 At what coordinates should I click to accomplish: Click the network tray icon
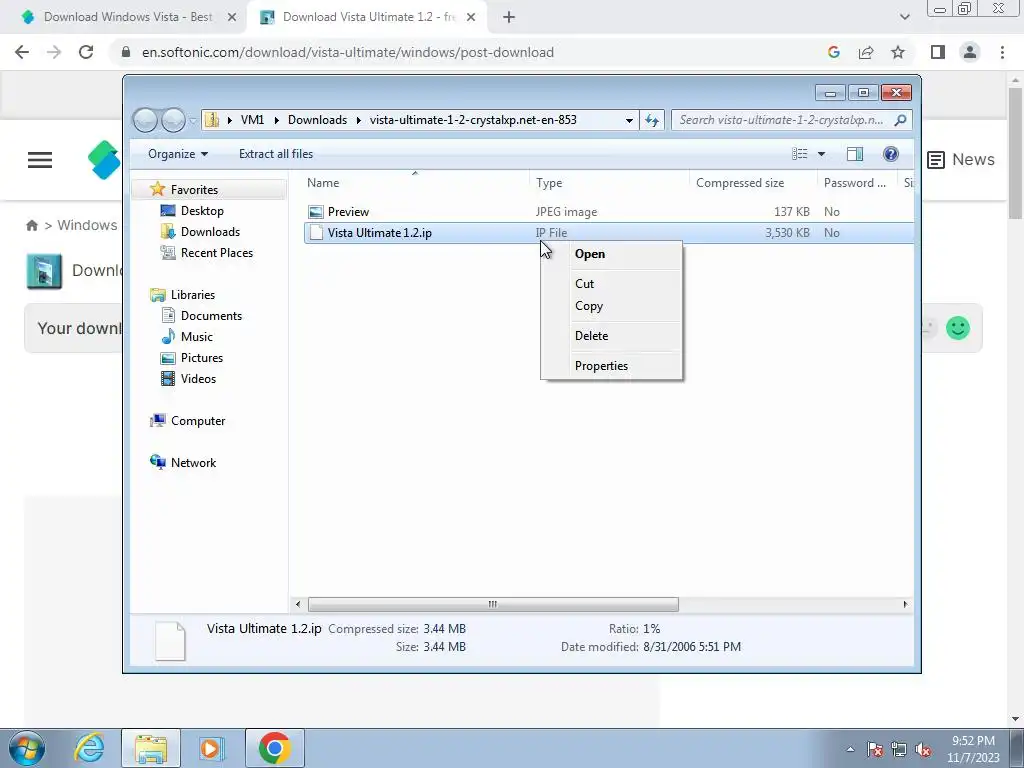coord(899,750)
